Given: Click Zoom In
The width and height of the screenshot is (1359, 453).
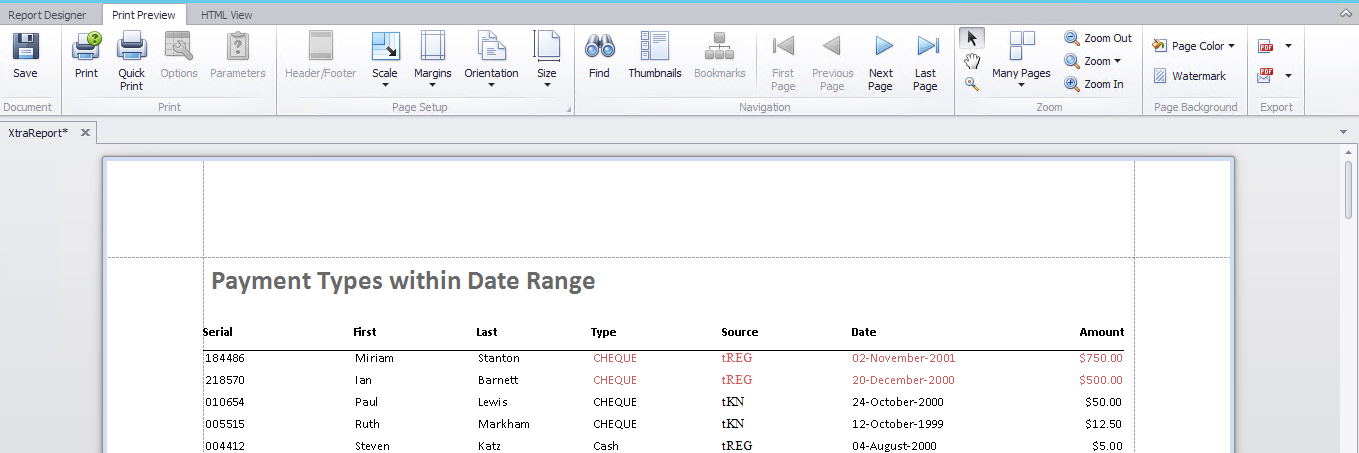Looking at the screenshot, I should tap(1094, 84).
